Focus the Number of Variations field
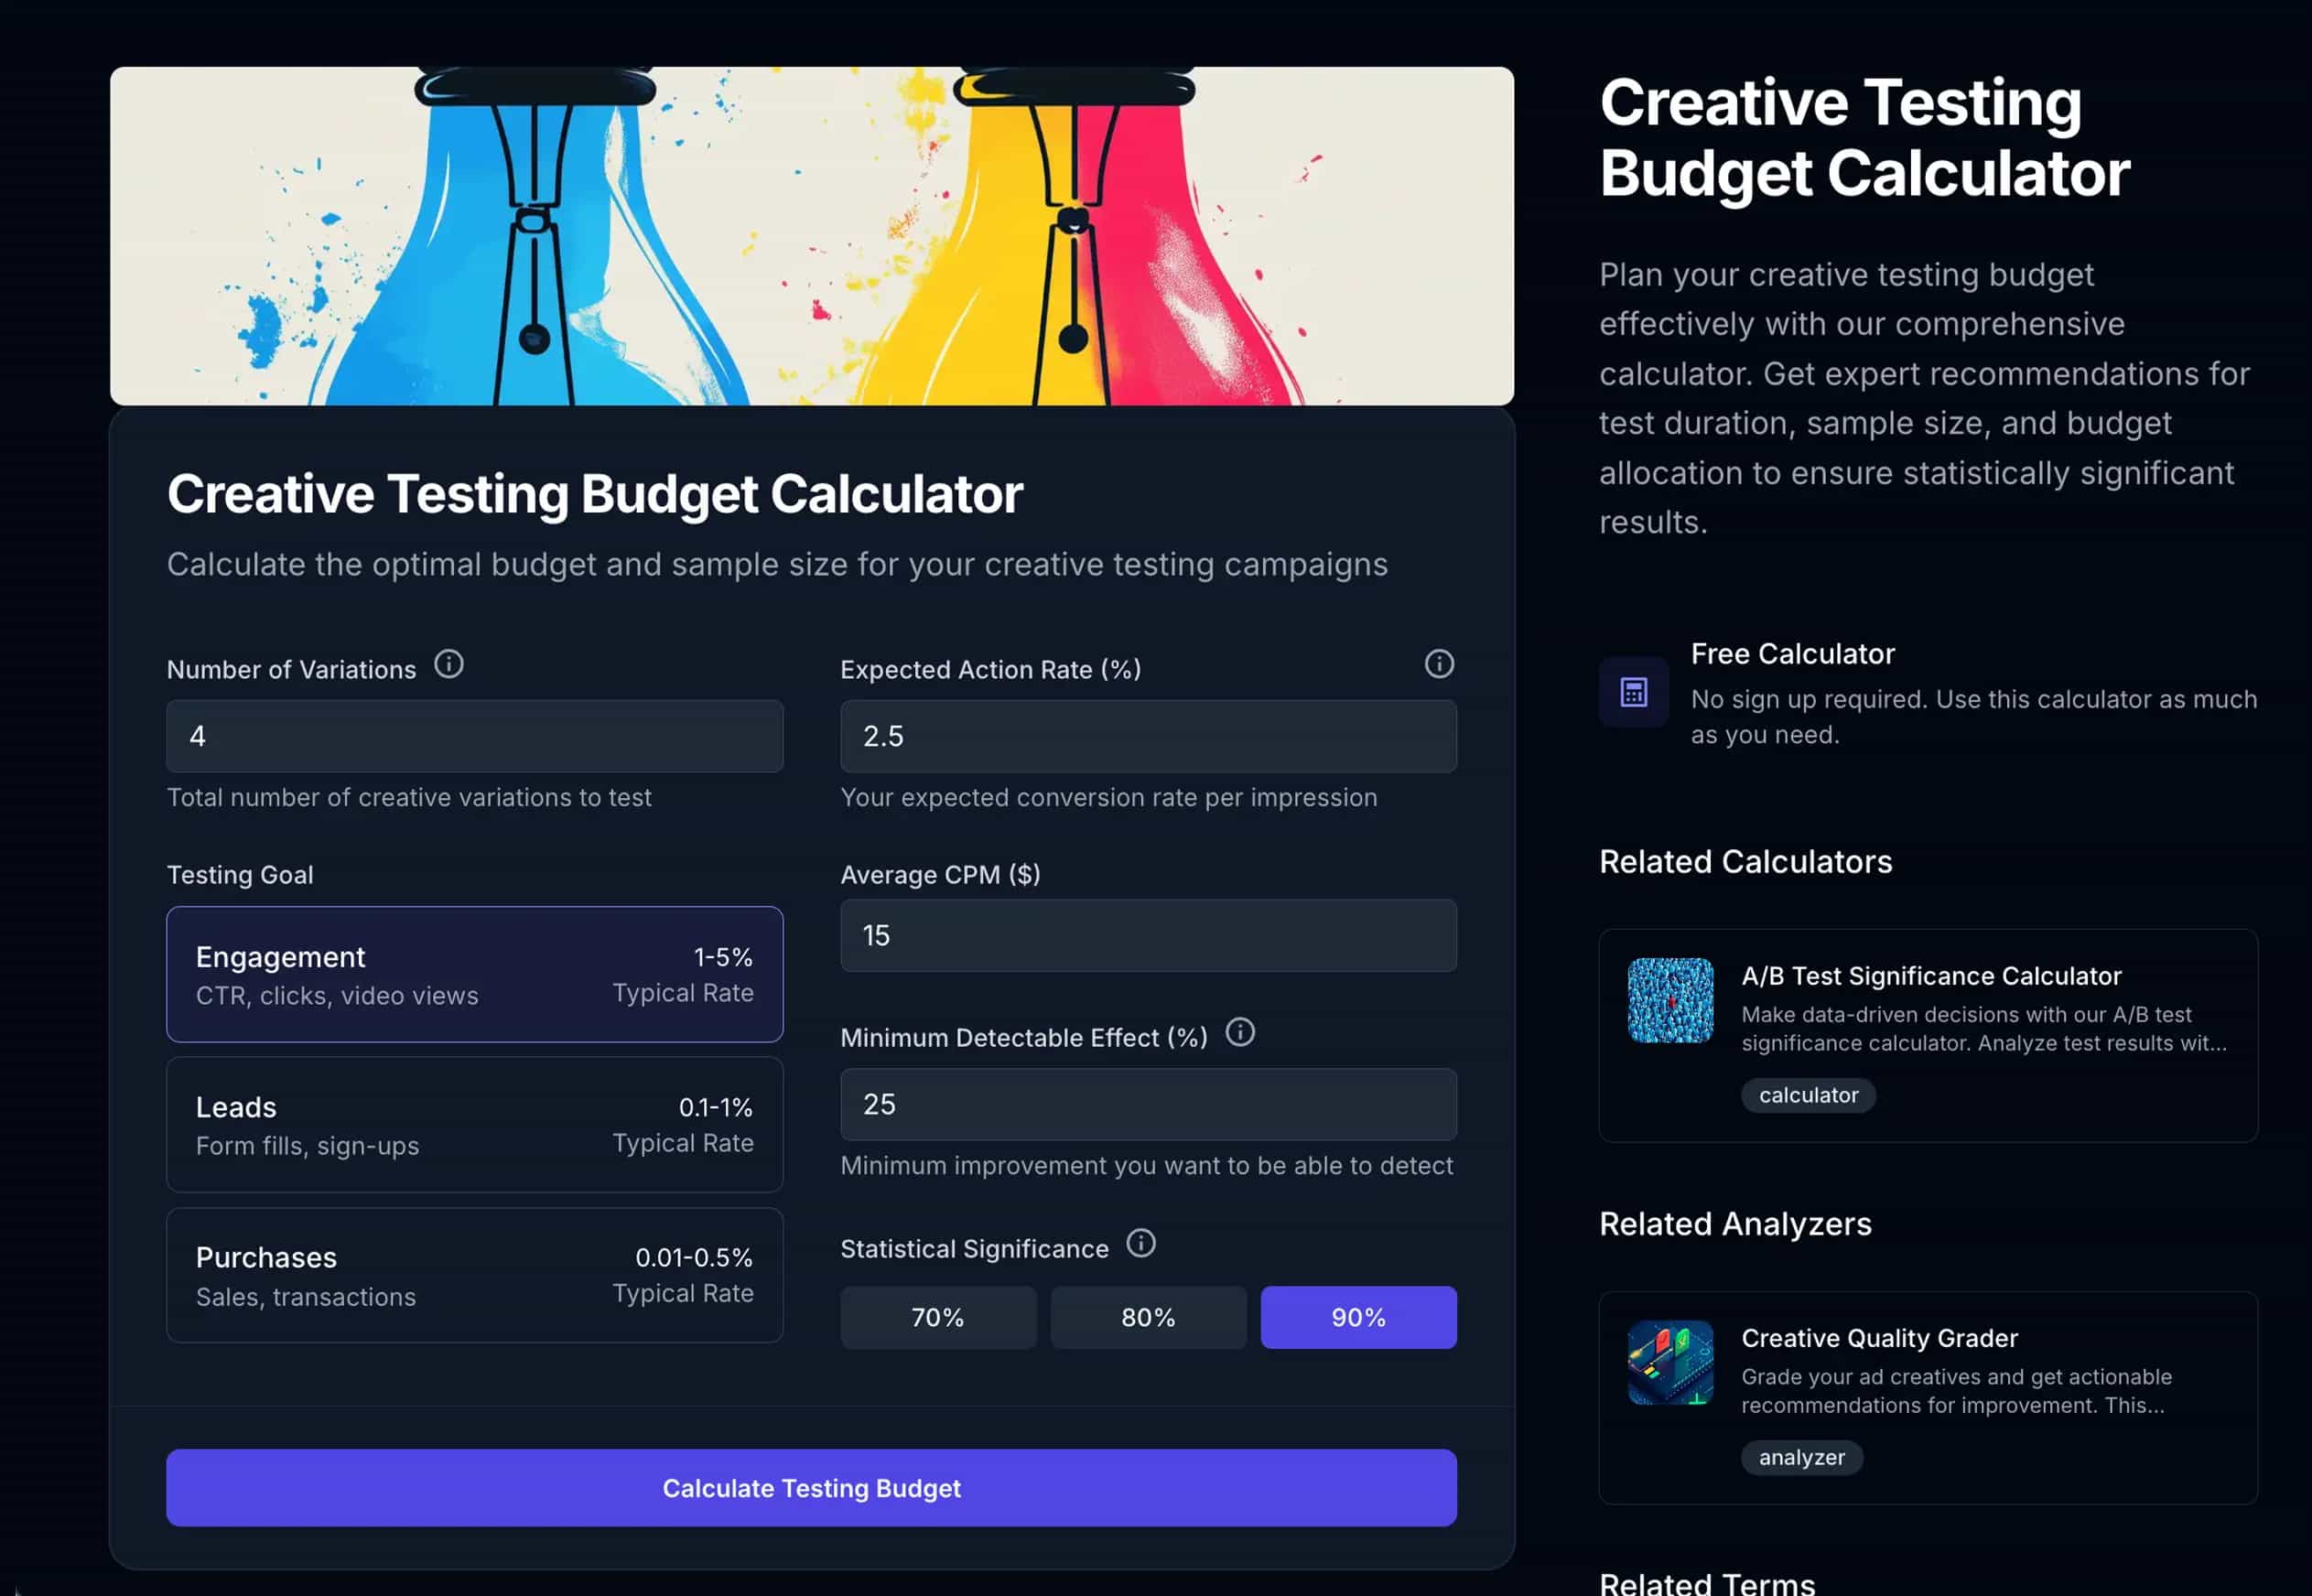 474,736
